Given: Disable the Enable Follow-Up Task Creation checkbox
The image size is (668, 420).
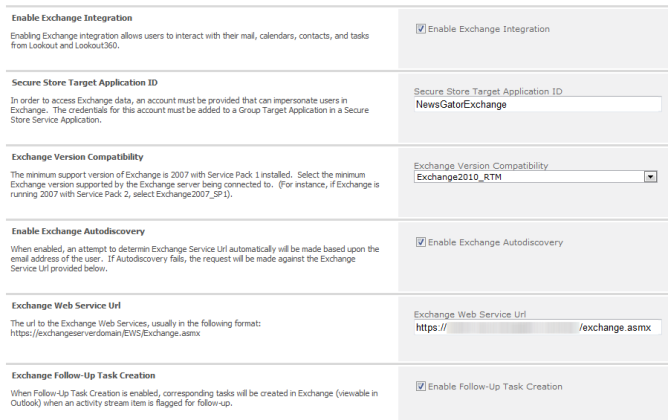Looking at the screenshot, I should [420, 385].
